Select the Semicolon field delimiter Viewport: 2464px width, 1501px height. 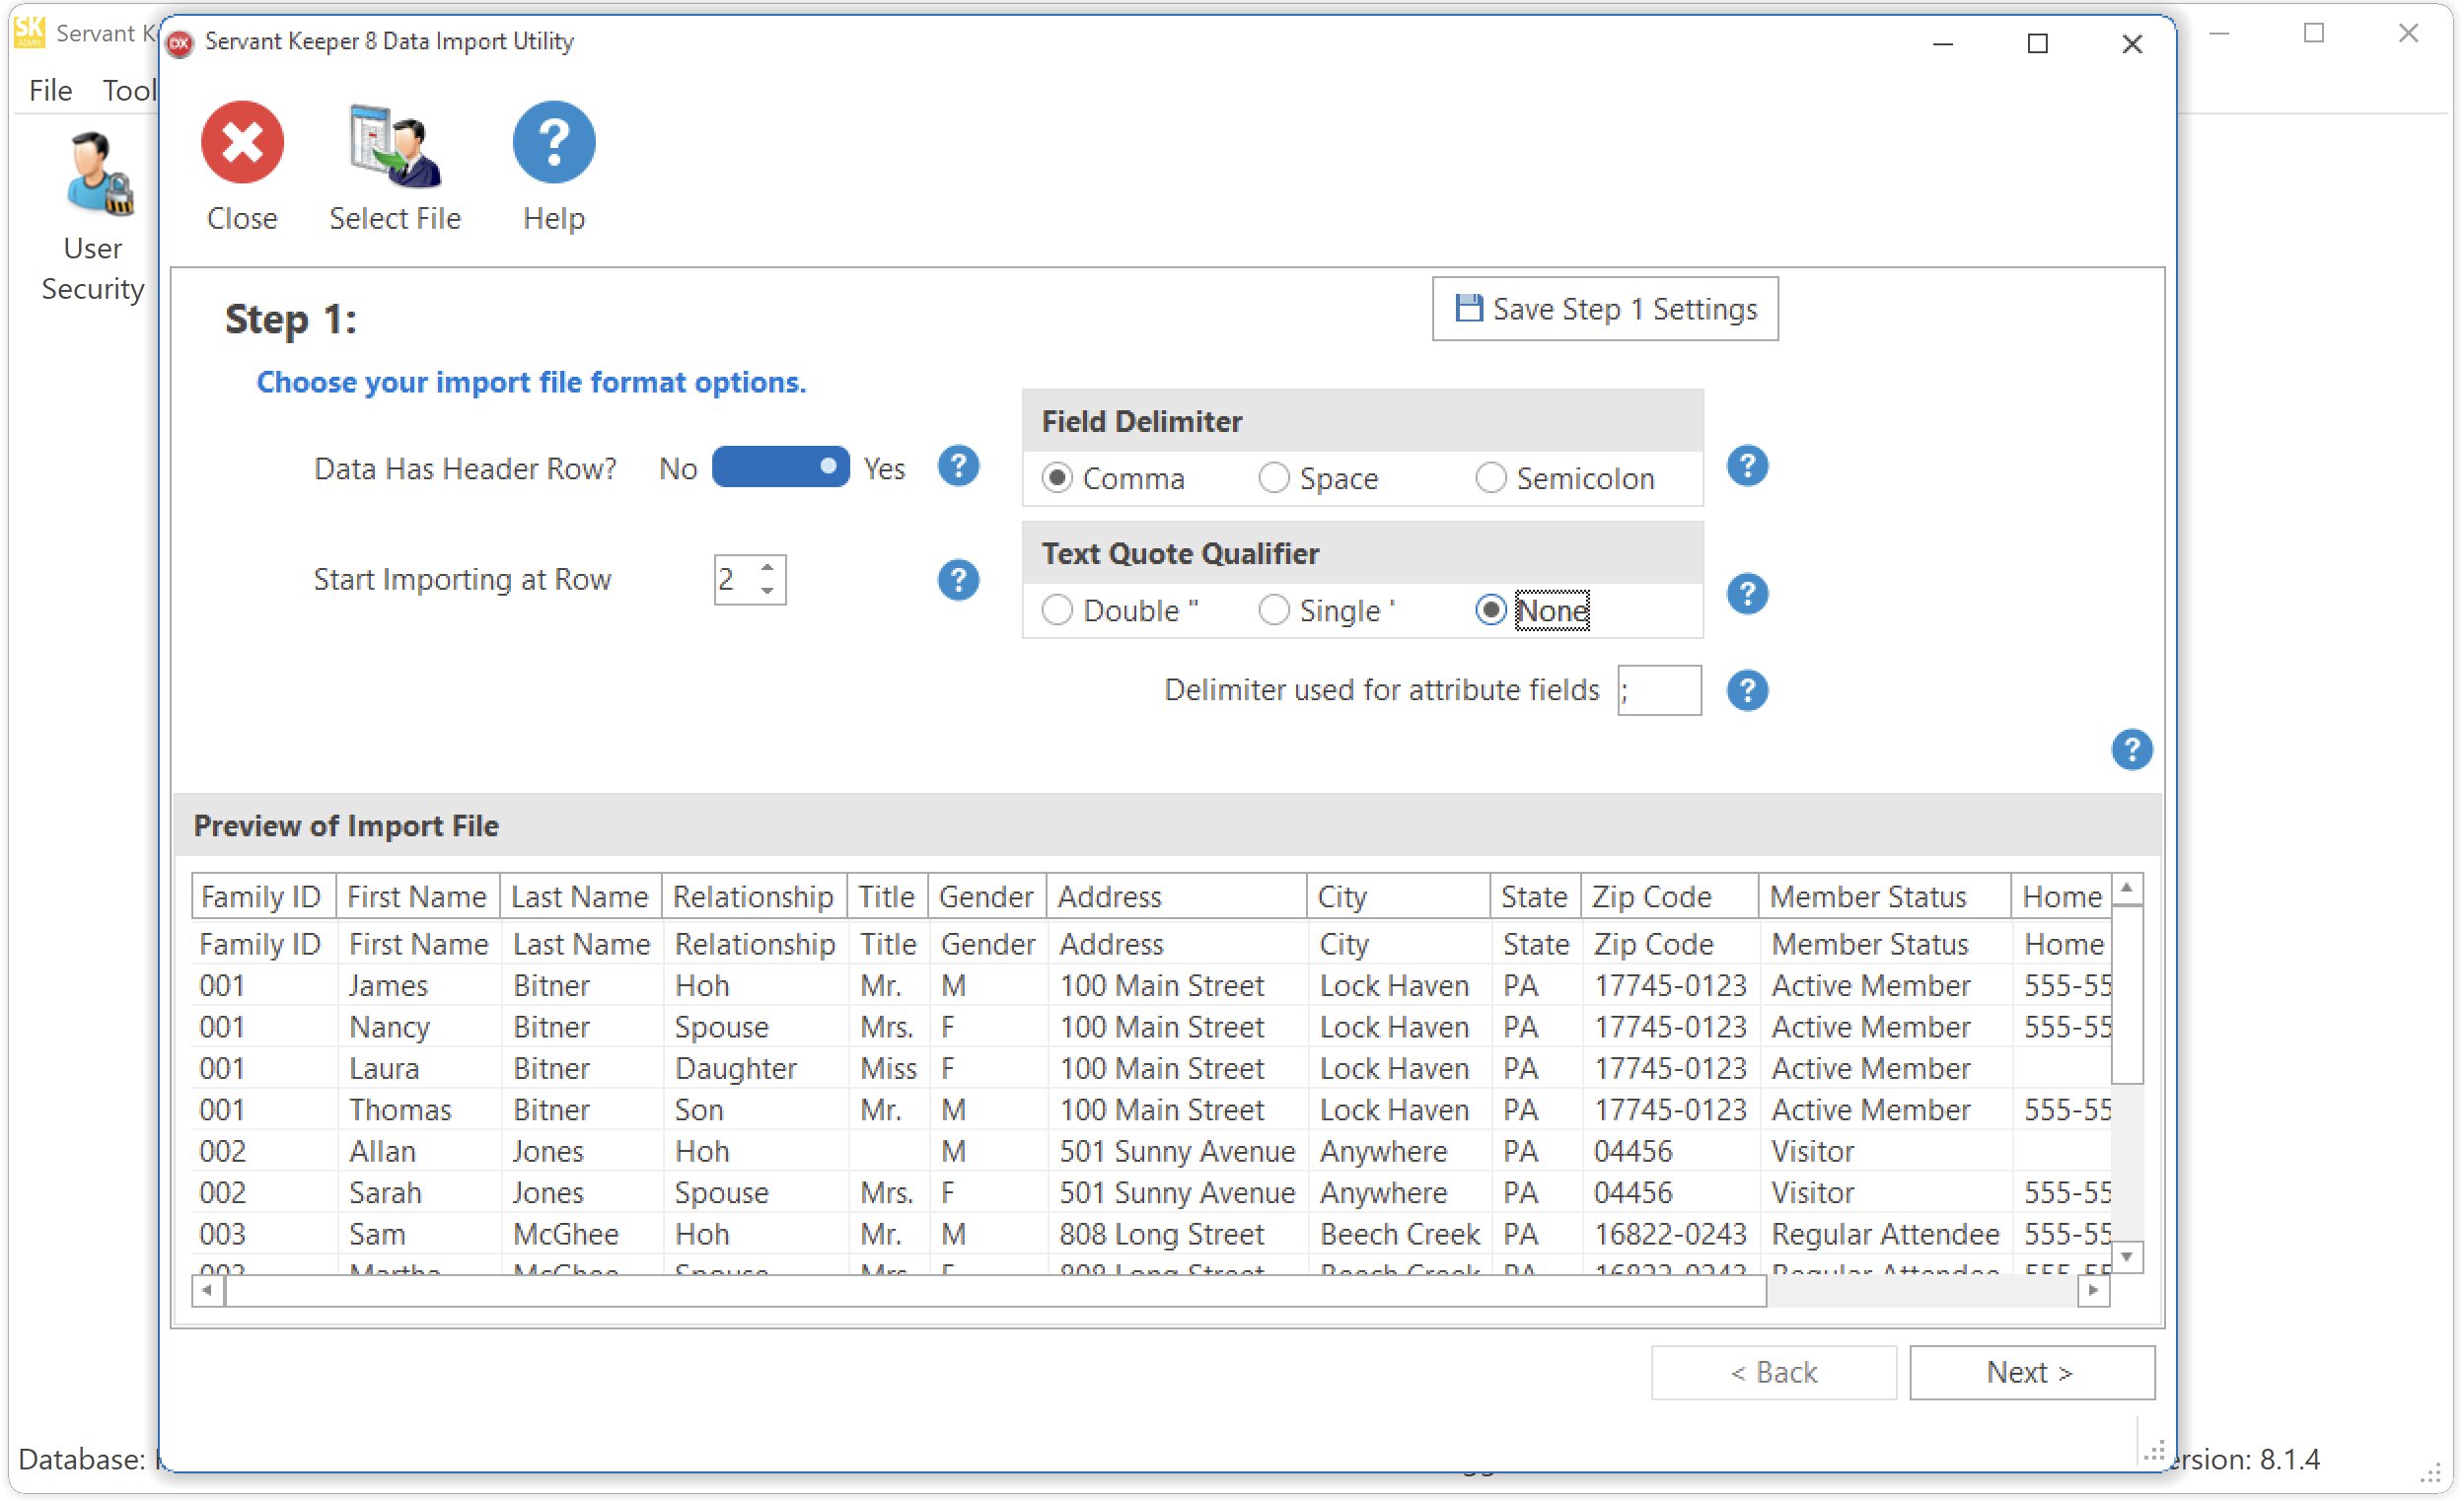tap(1490, 479)
